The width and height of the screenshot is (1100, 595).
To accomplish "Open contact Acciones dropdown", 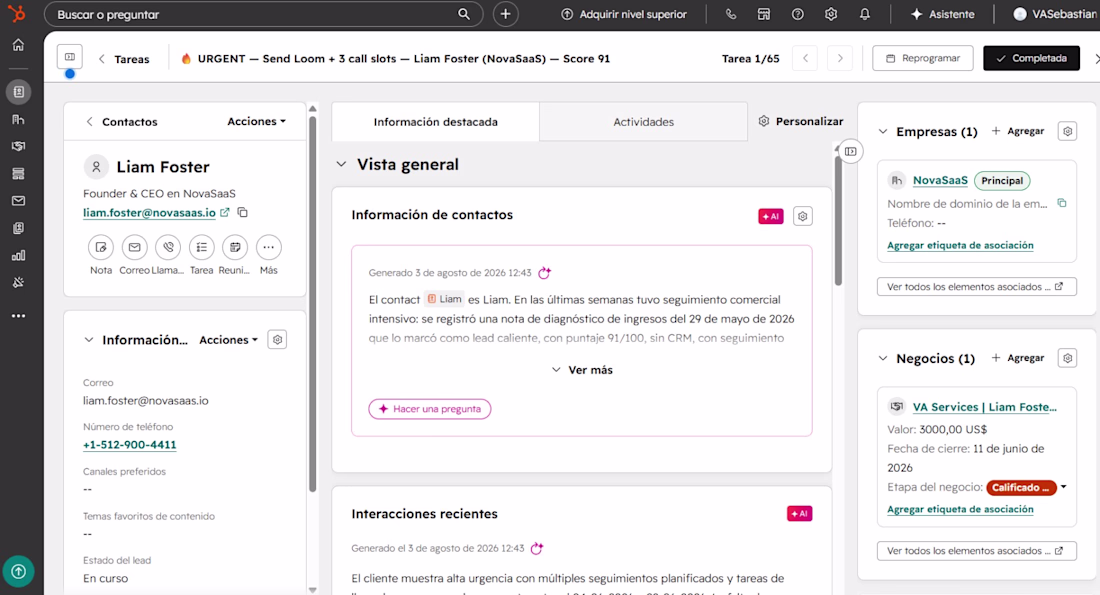I will coord(256,121).
